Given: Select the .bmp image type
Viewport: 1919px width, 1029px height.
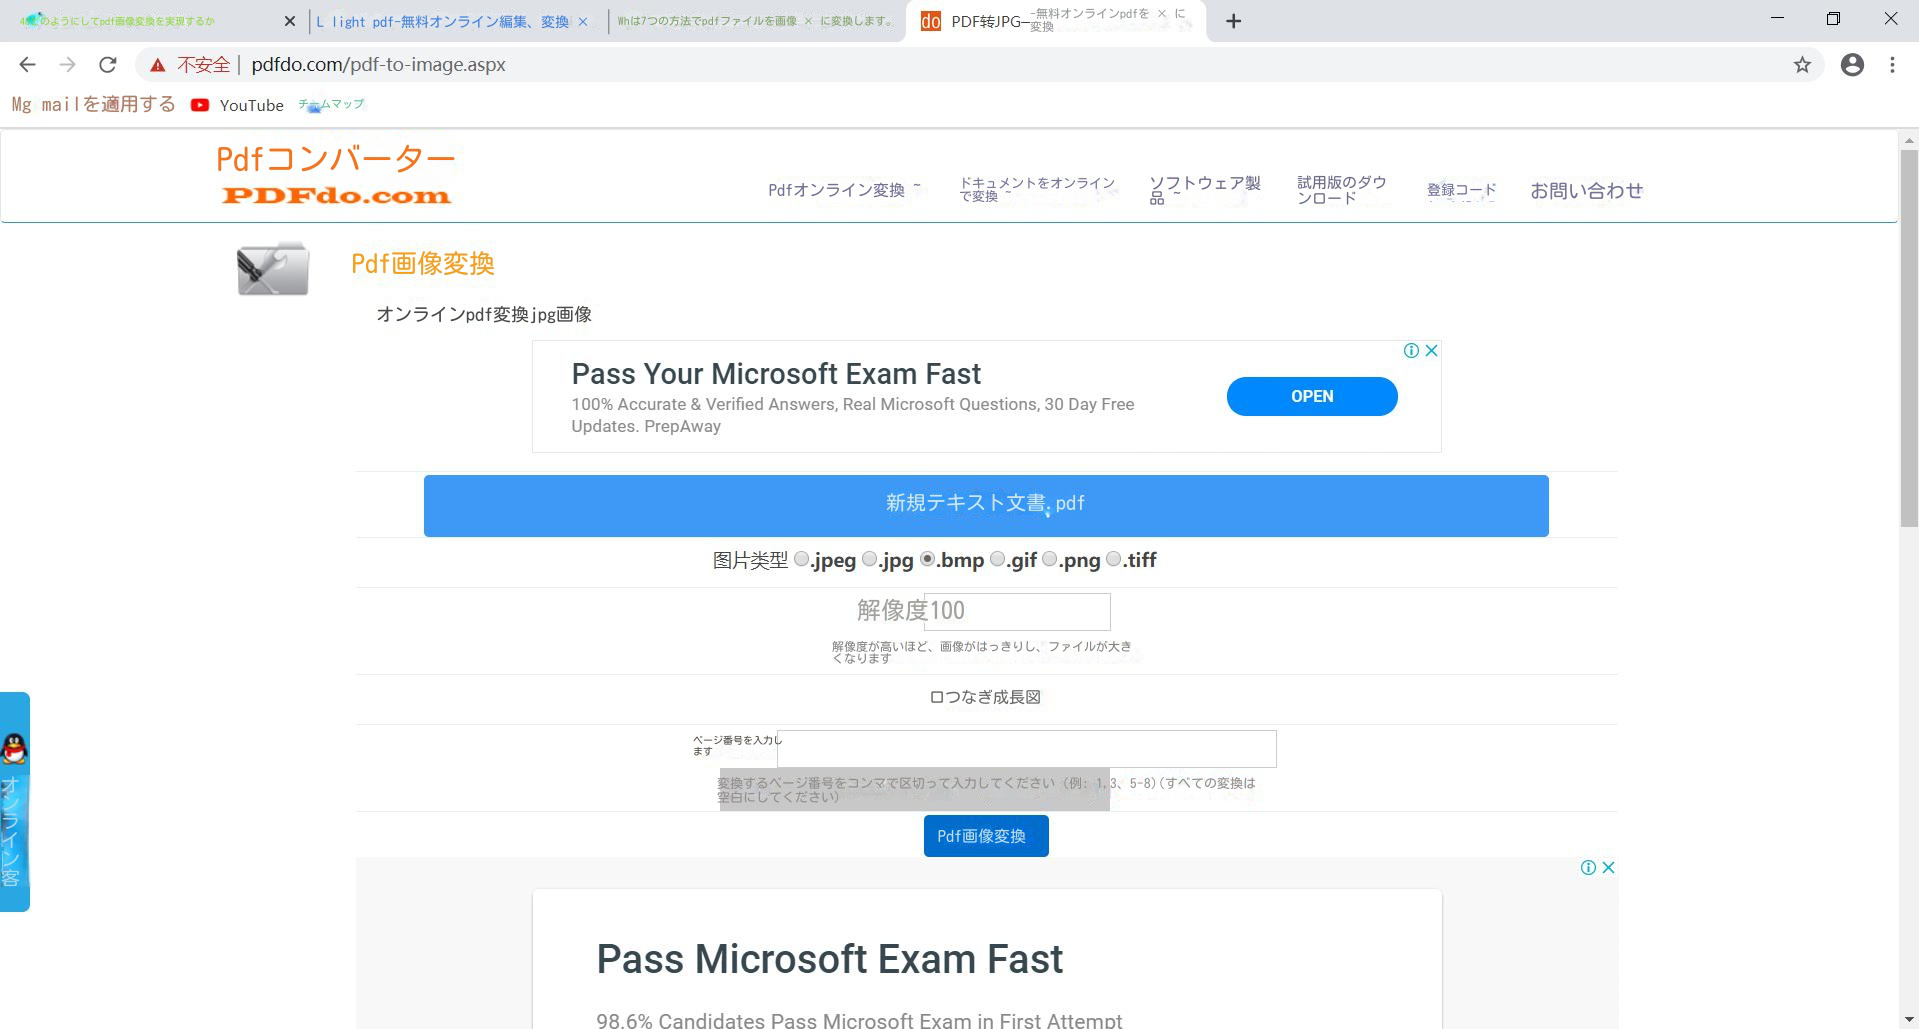Looking at the screenshot, I should coord(928,559).
